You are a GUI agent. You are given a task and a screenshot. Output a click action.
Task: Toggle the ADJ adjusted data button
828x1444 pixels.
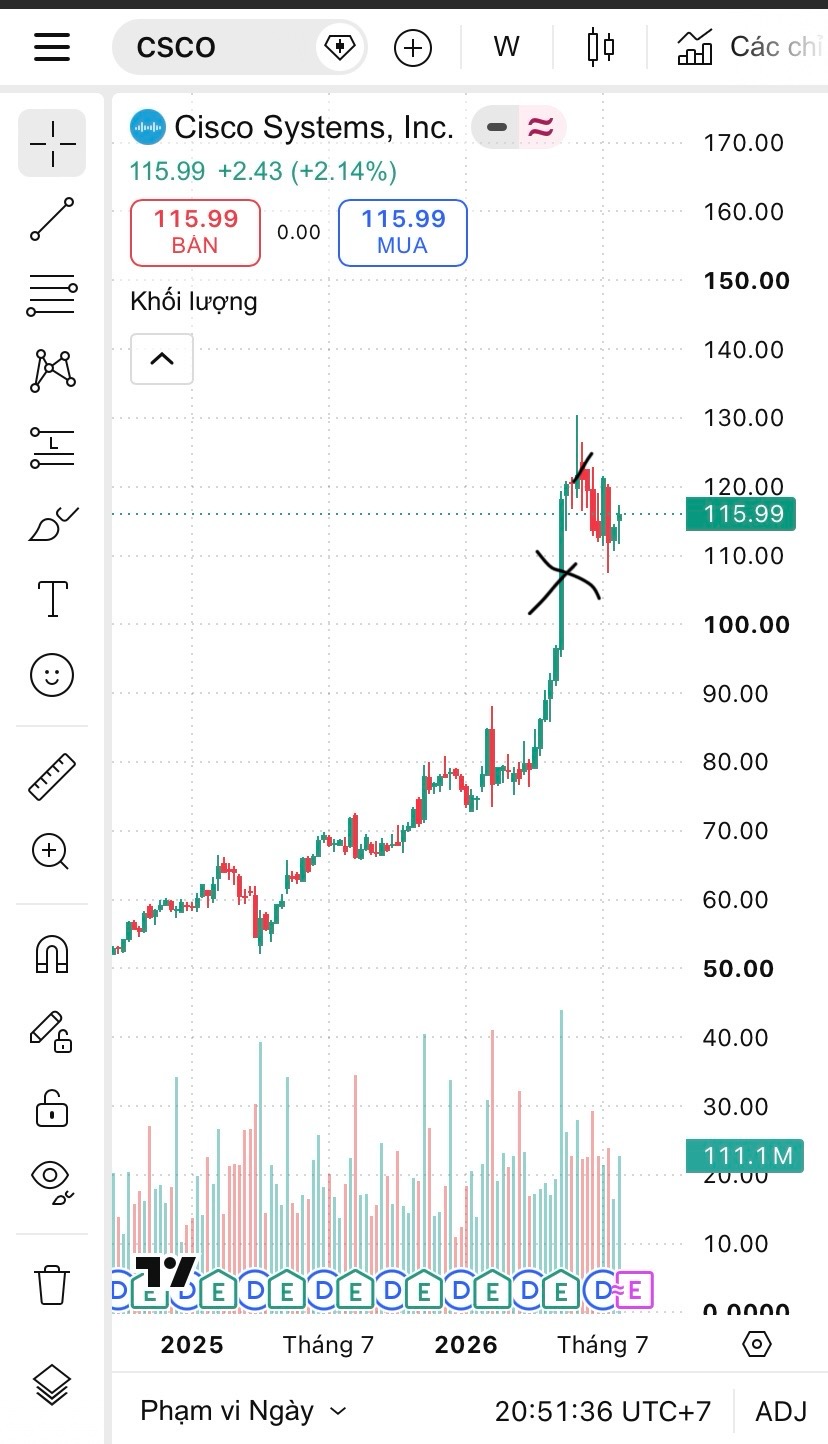781,1411
